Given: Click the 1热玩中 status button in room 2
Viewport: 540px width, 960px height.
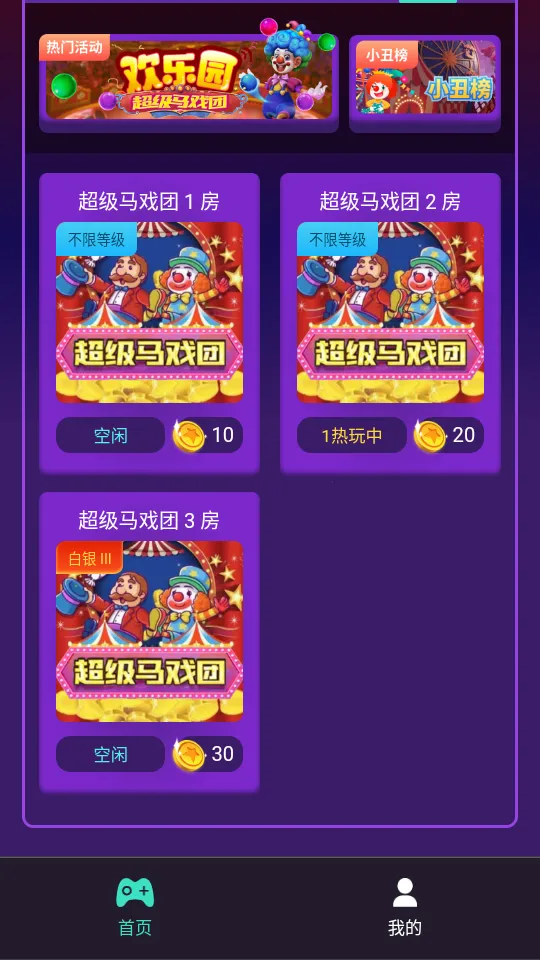Looking at the screenshot, I should point(352,435).
